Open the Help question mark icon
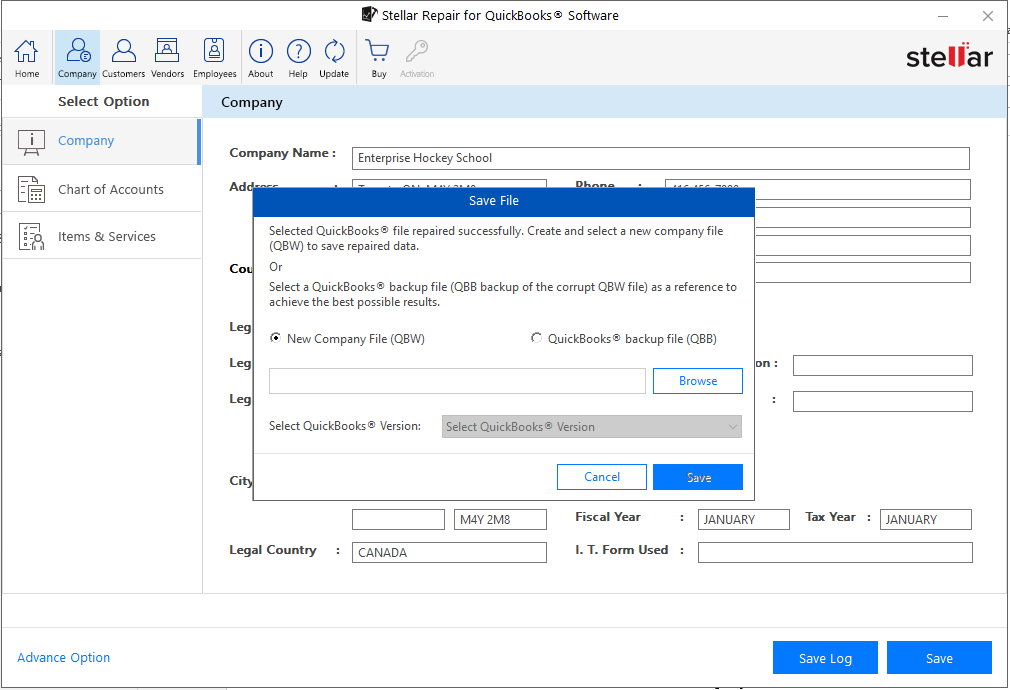Image resolution: width=1010 pixels, height=690 pixels. pos(298,58)
